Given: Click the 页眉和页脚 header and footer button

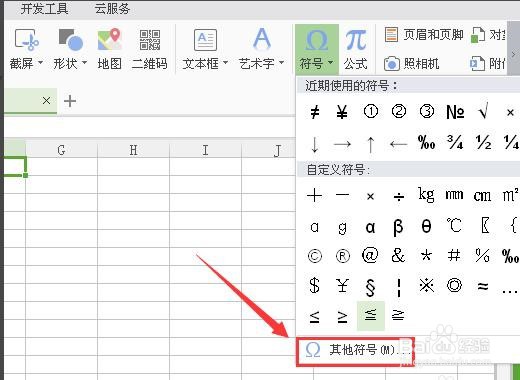Looking at the screenshot, I should click(424, 34).
